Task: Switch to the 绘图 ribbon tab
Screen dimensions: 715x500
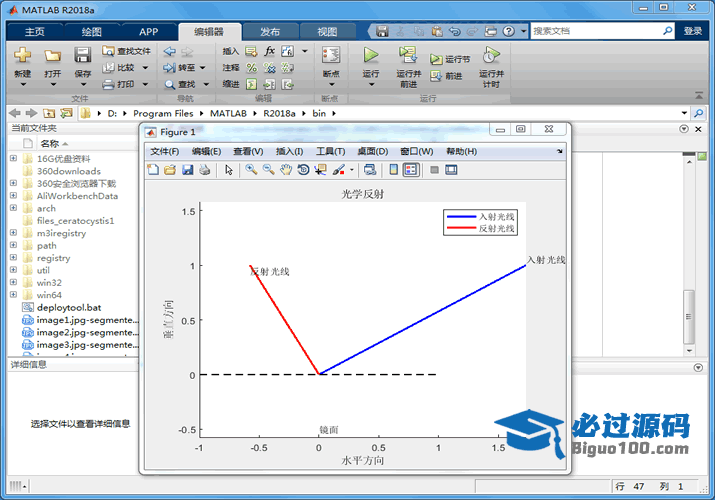Action: [x=91, y=32]
